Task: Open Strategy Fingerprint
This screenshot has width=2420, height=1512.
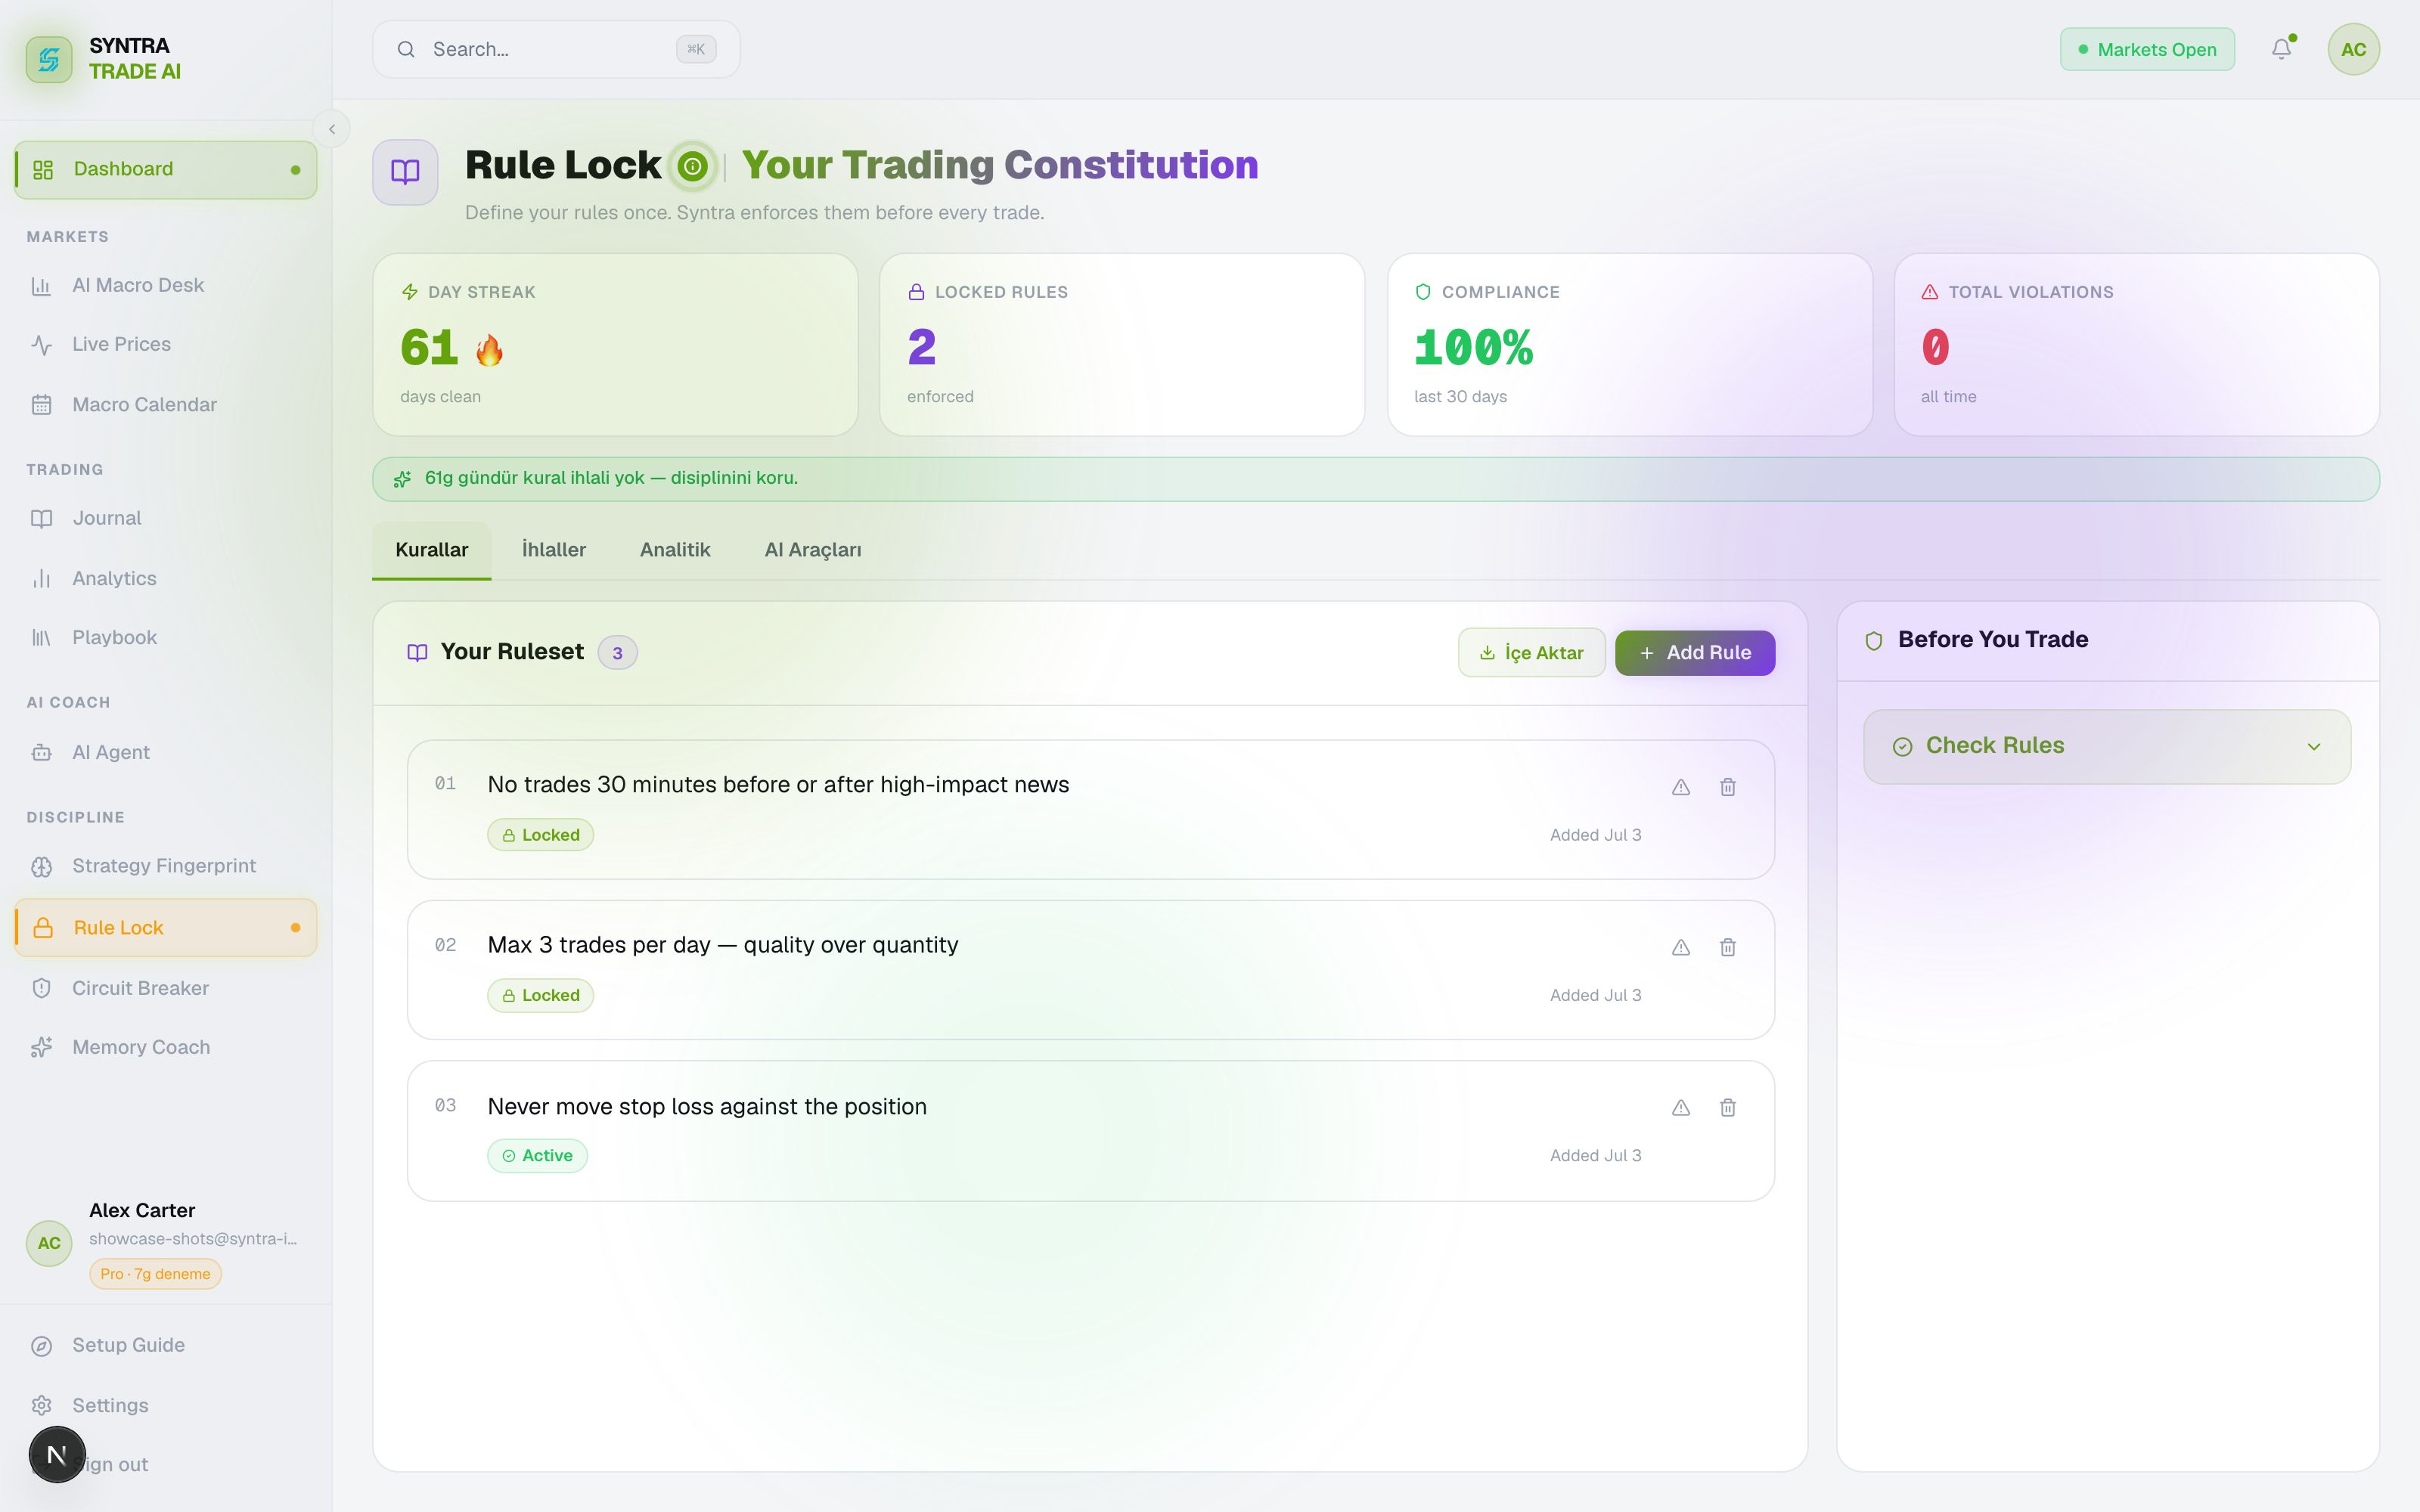Action: [166, 866]
